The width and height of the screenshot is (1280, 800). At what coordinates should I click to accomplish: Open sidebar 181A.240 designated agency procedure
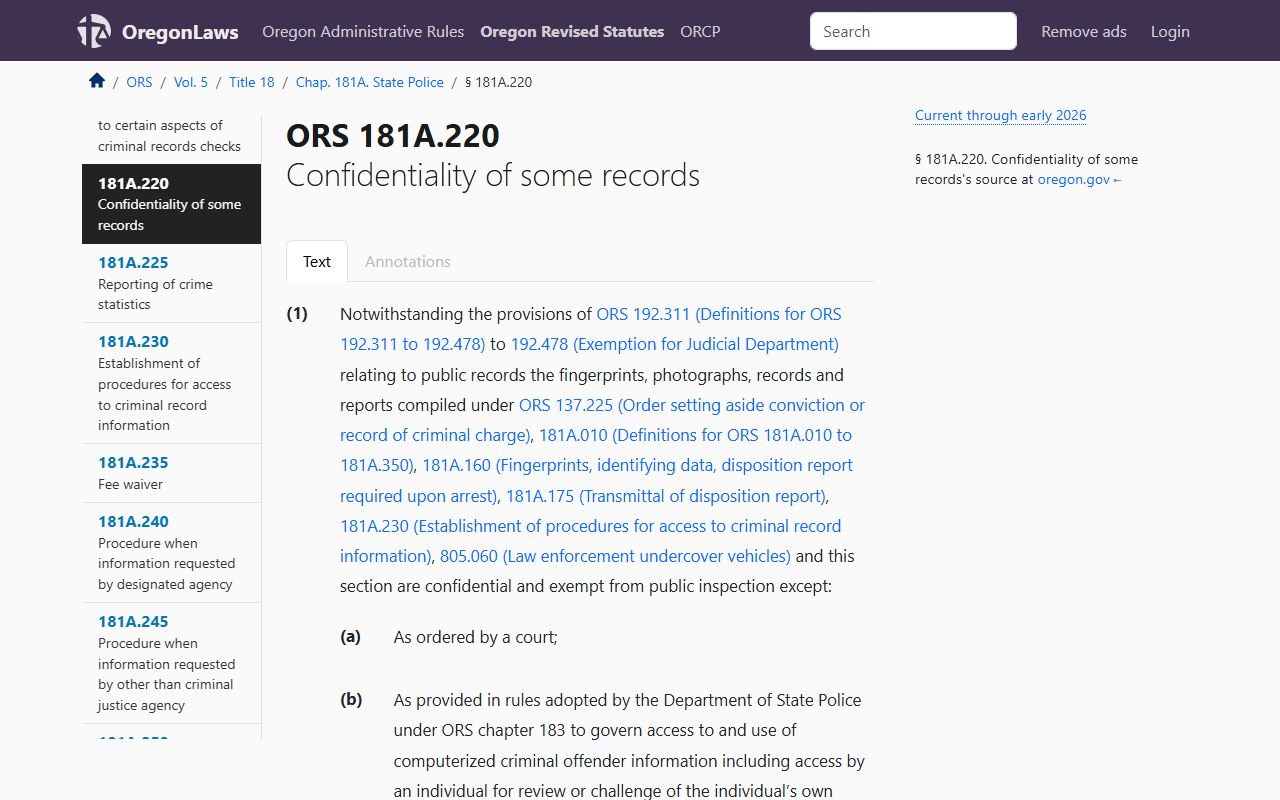point(171,553)
